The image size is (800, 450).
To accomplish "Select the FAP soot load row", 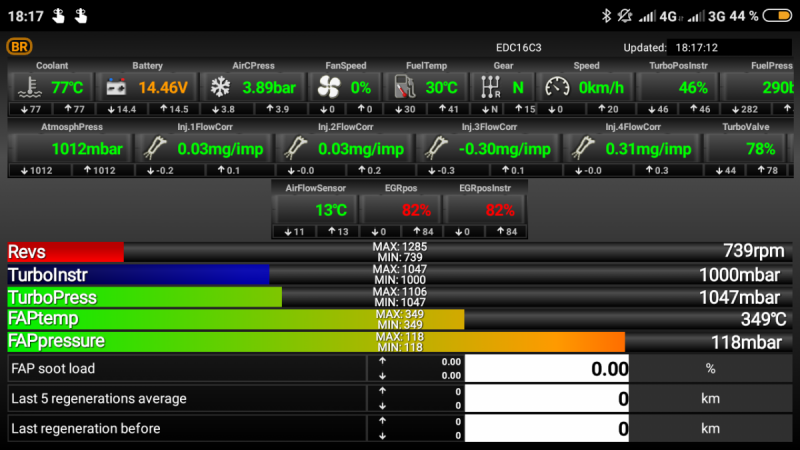I will 185,368.
